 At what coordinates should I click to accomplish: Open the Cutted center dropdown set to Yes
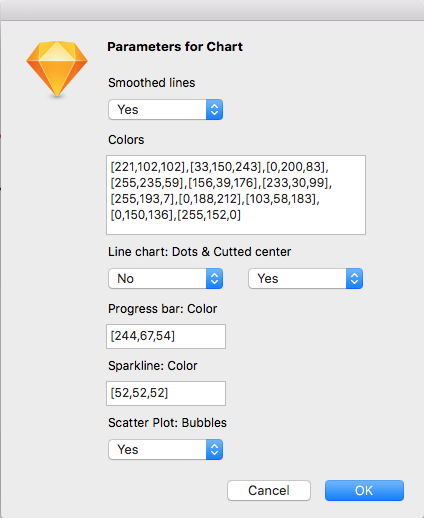coord(305,278)
